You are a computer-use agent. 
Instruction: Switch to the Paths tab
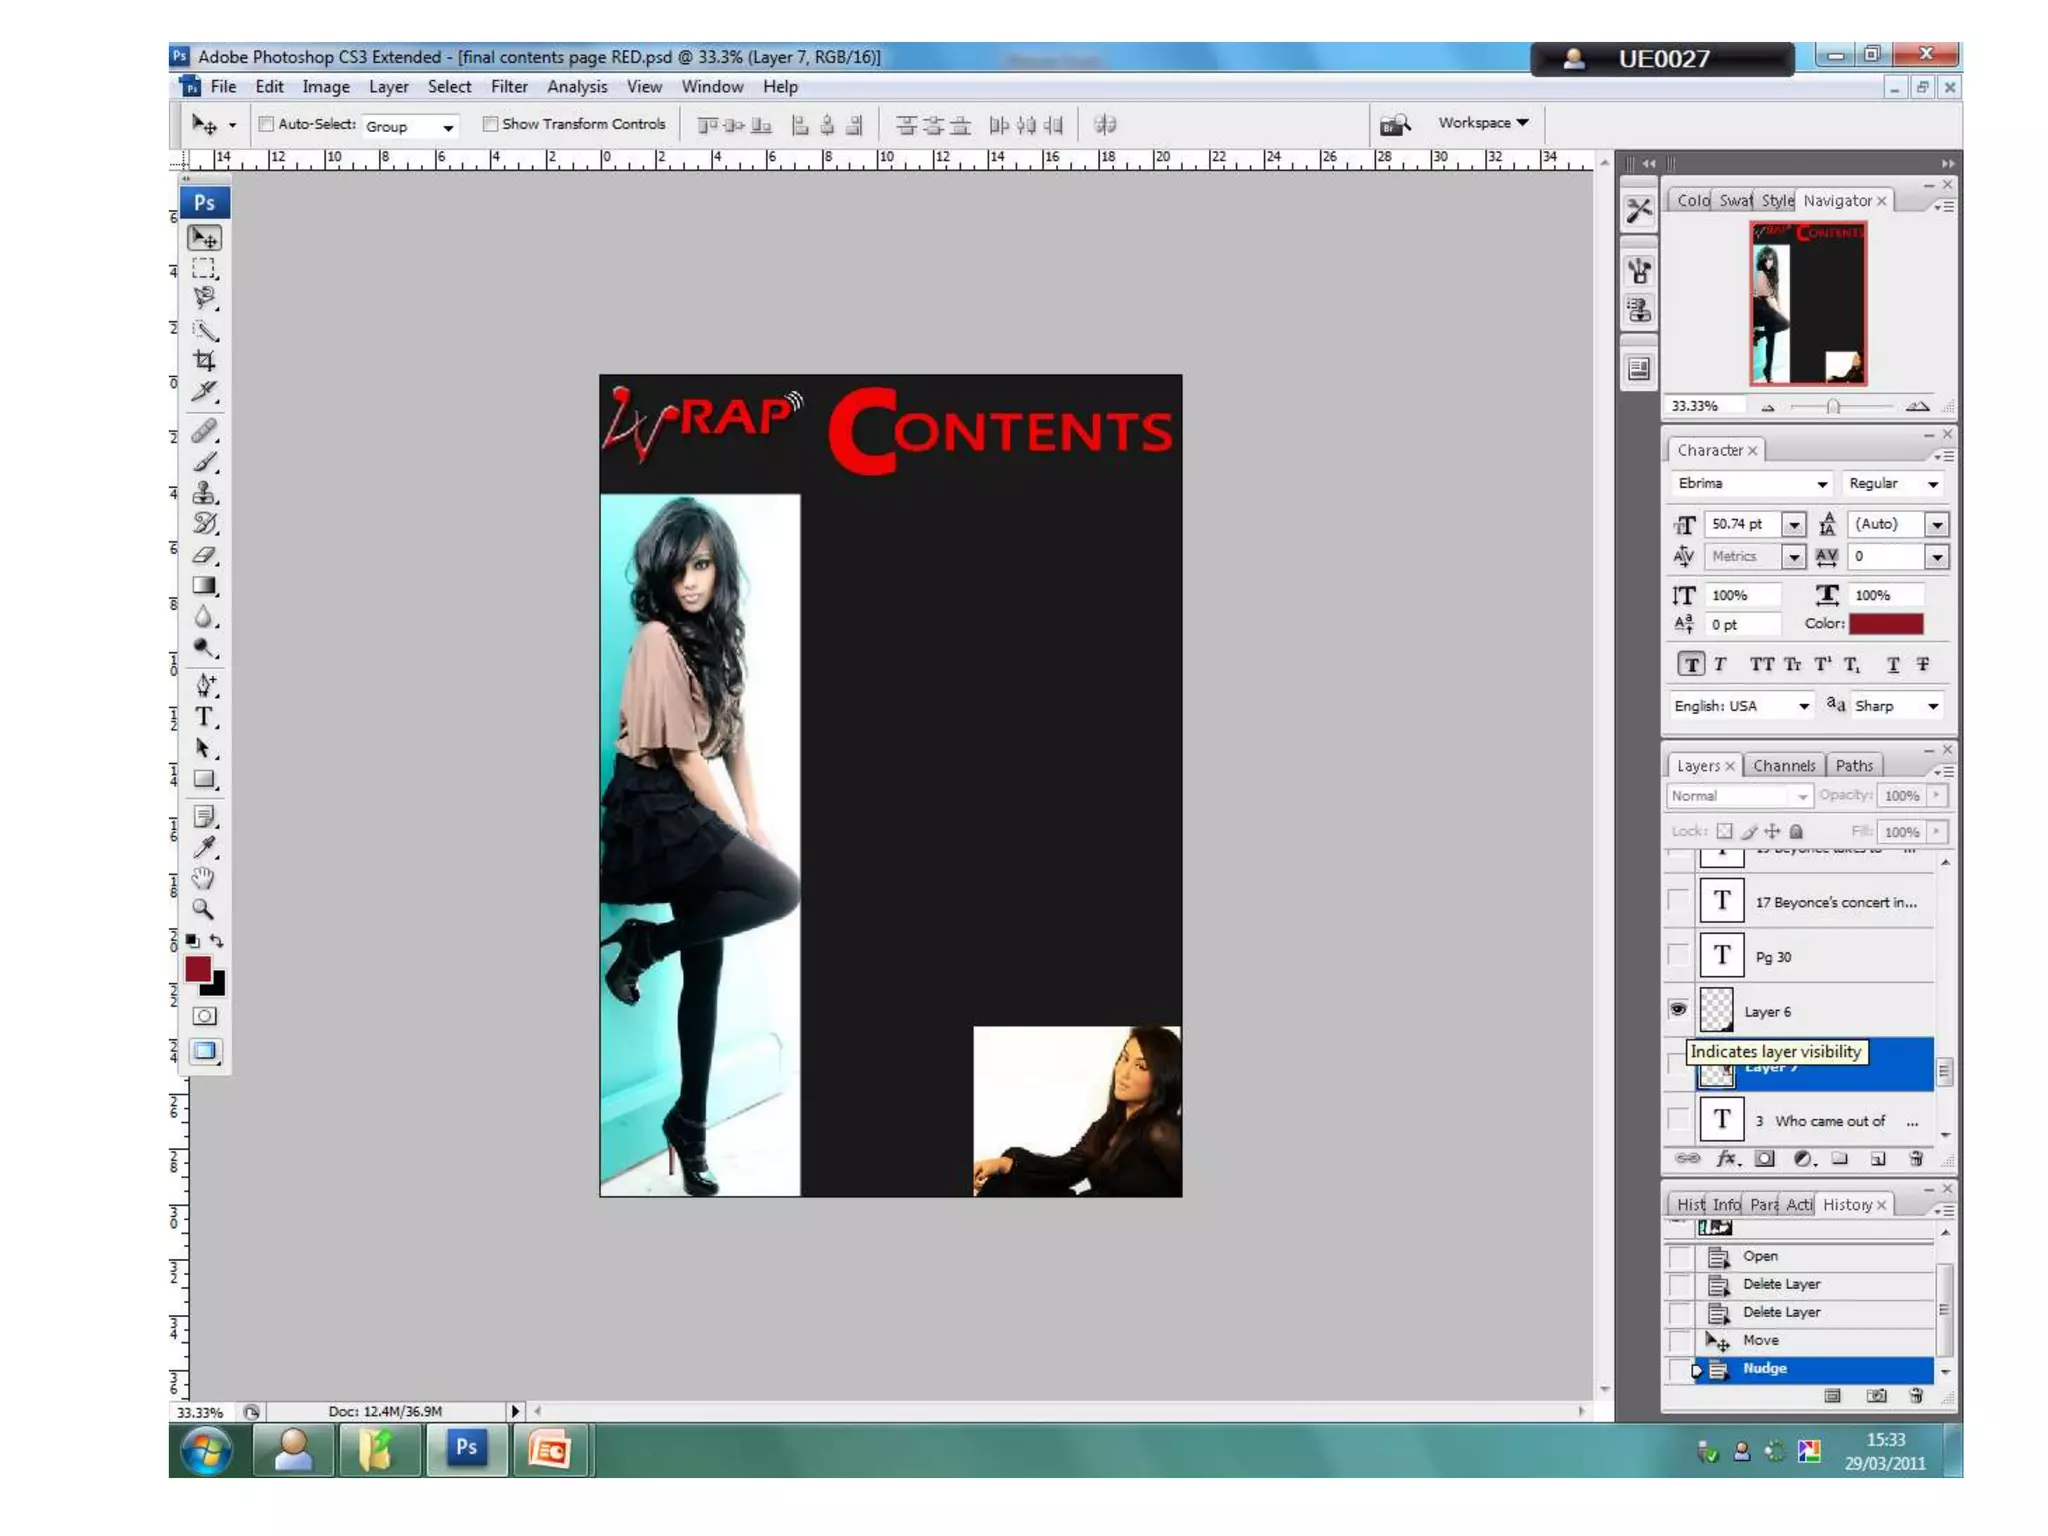(1854, 766)
